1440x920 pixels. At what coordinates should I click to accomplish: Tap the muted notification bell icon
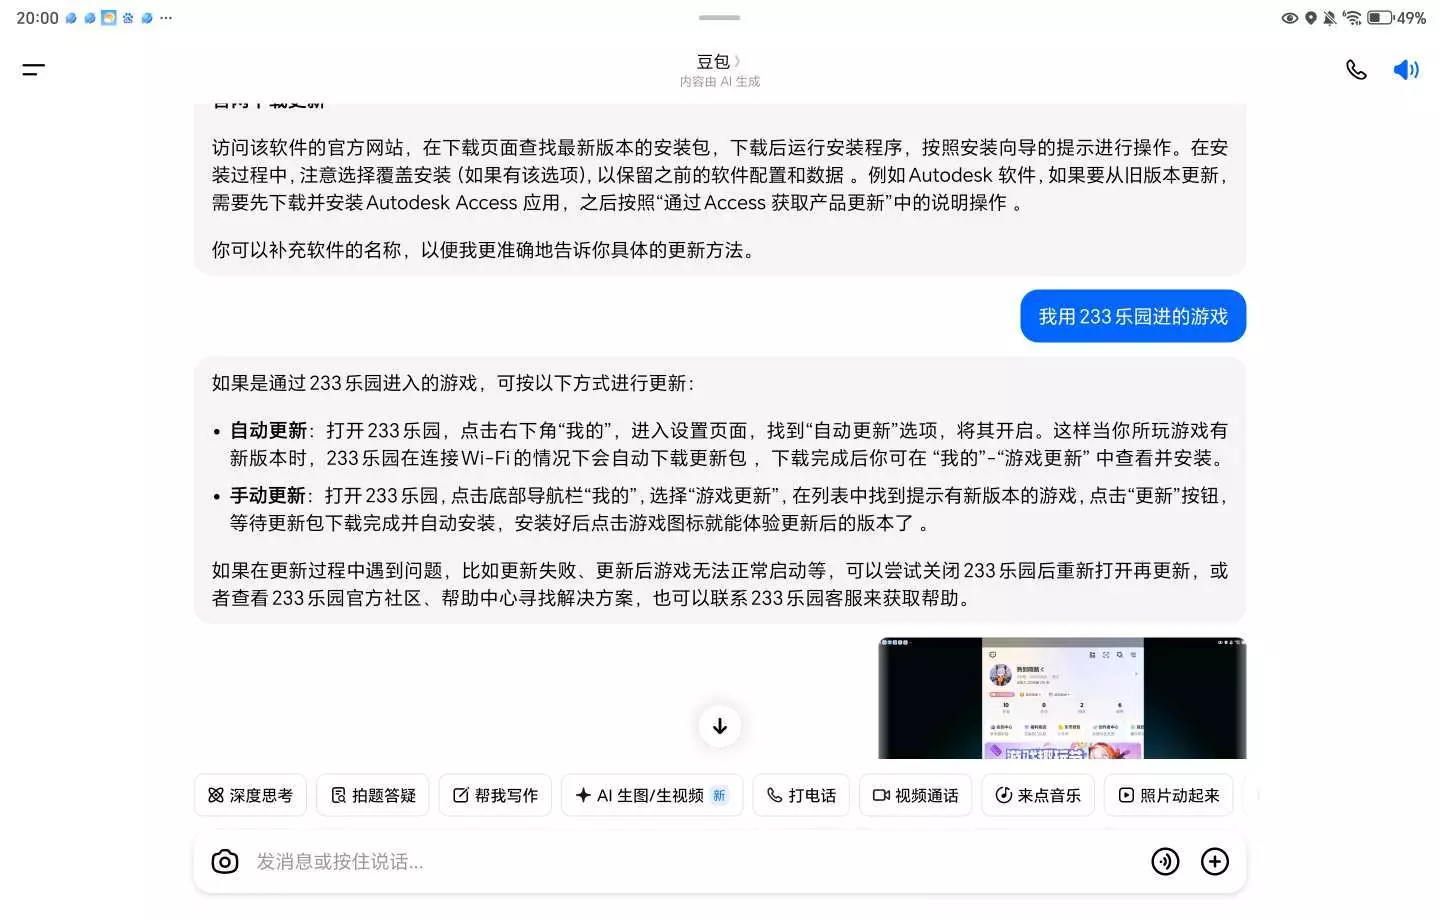point(1330,18)
